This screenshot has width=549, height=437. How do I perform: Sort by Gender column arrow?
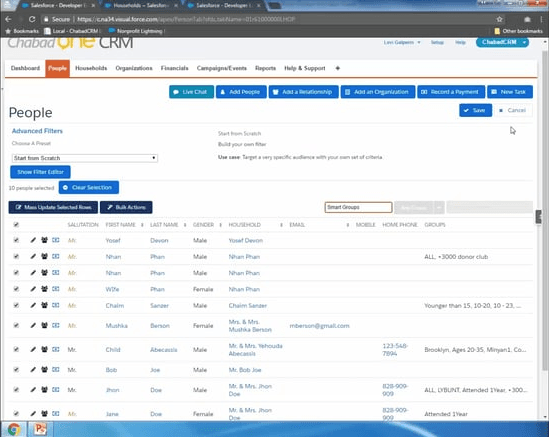(221, 225)
